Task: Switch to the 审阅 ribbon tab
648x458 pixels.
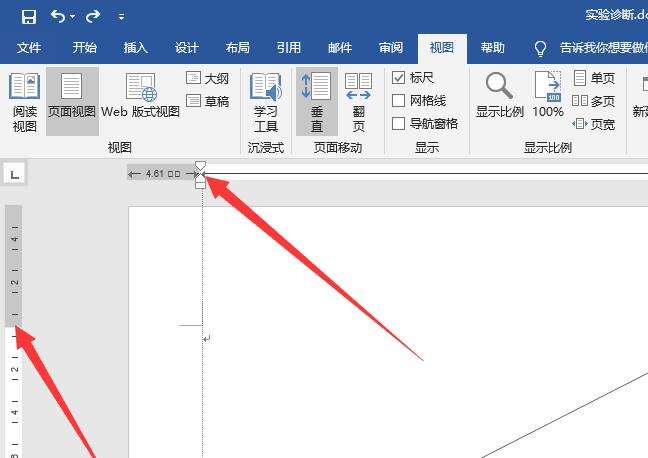Action: [x=391, y=48]
